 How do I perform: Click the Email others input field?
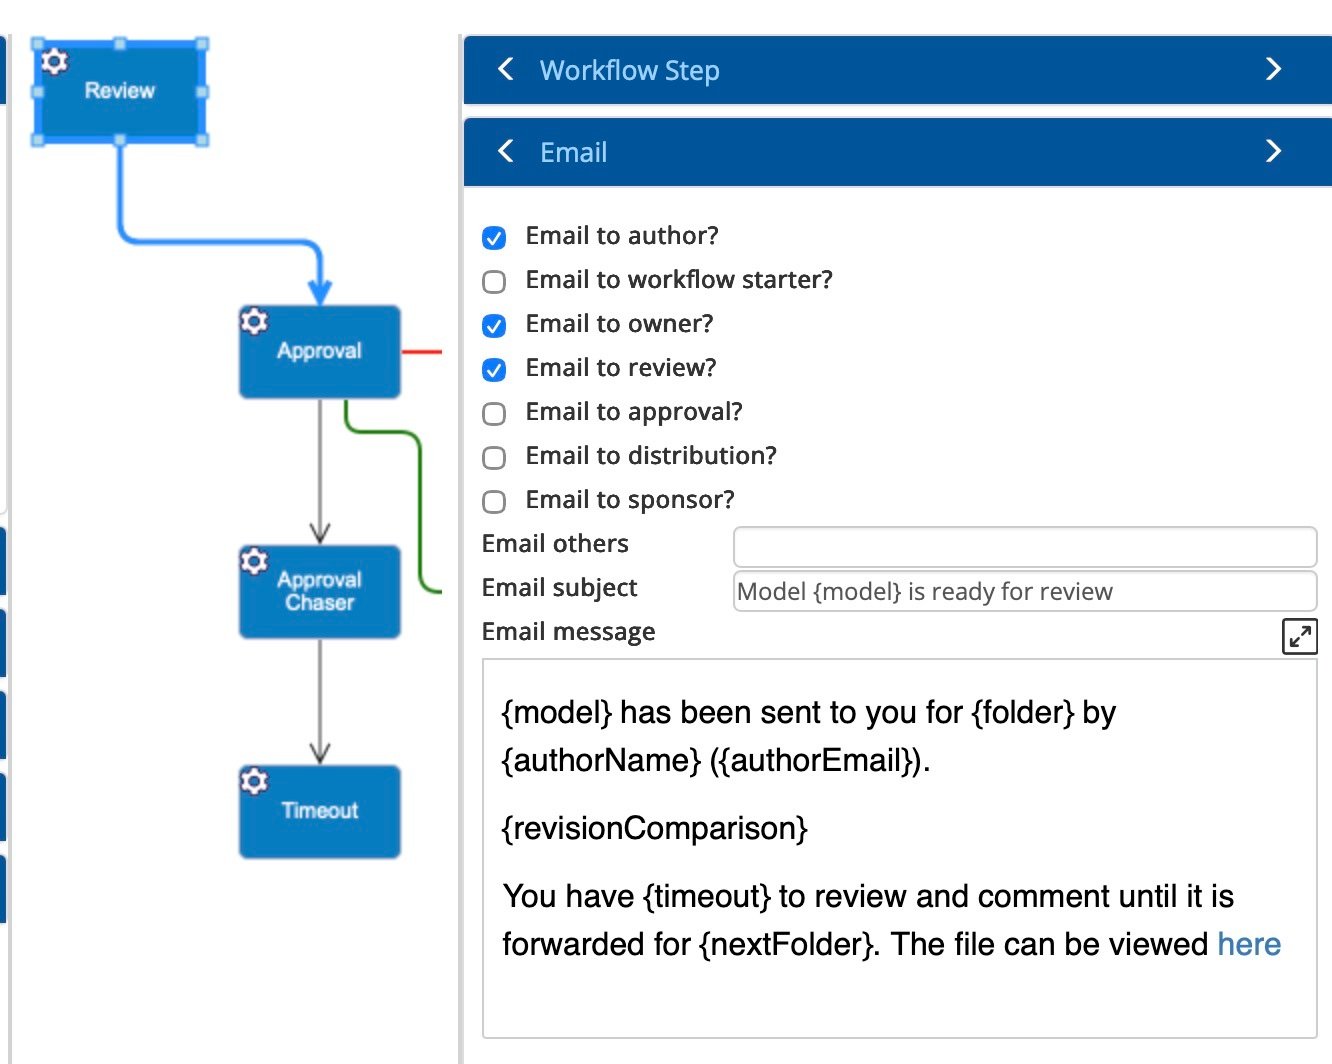(x=1024, y=547)
